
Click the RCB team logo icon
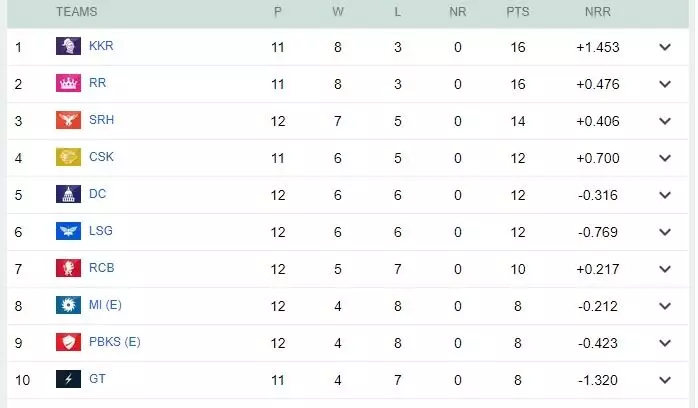(68, 268)
